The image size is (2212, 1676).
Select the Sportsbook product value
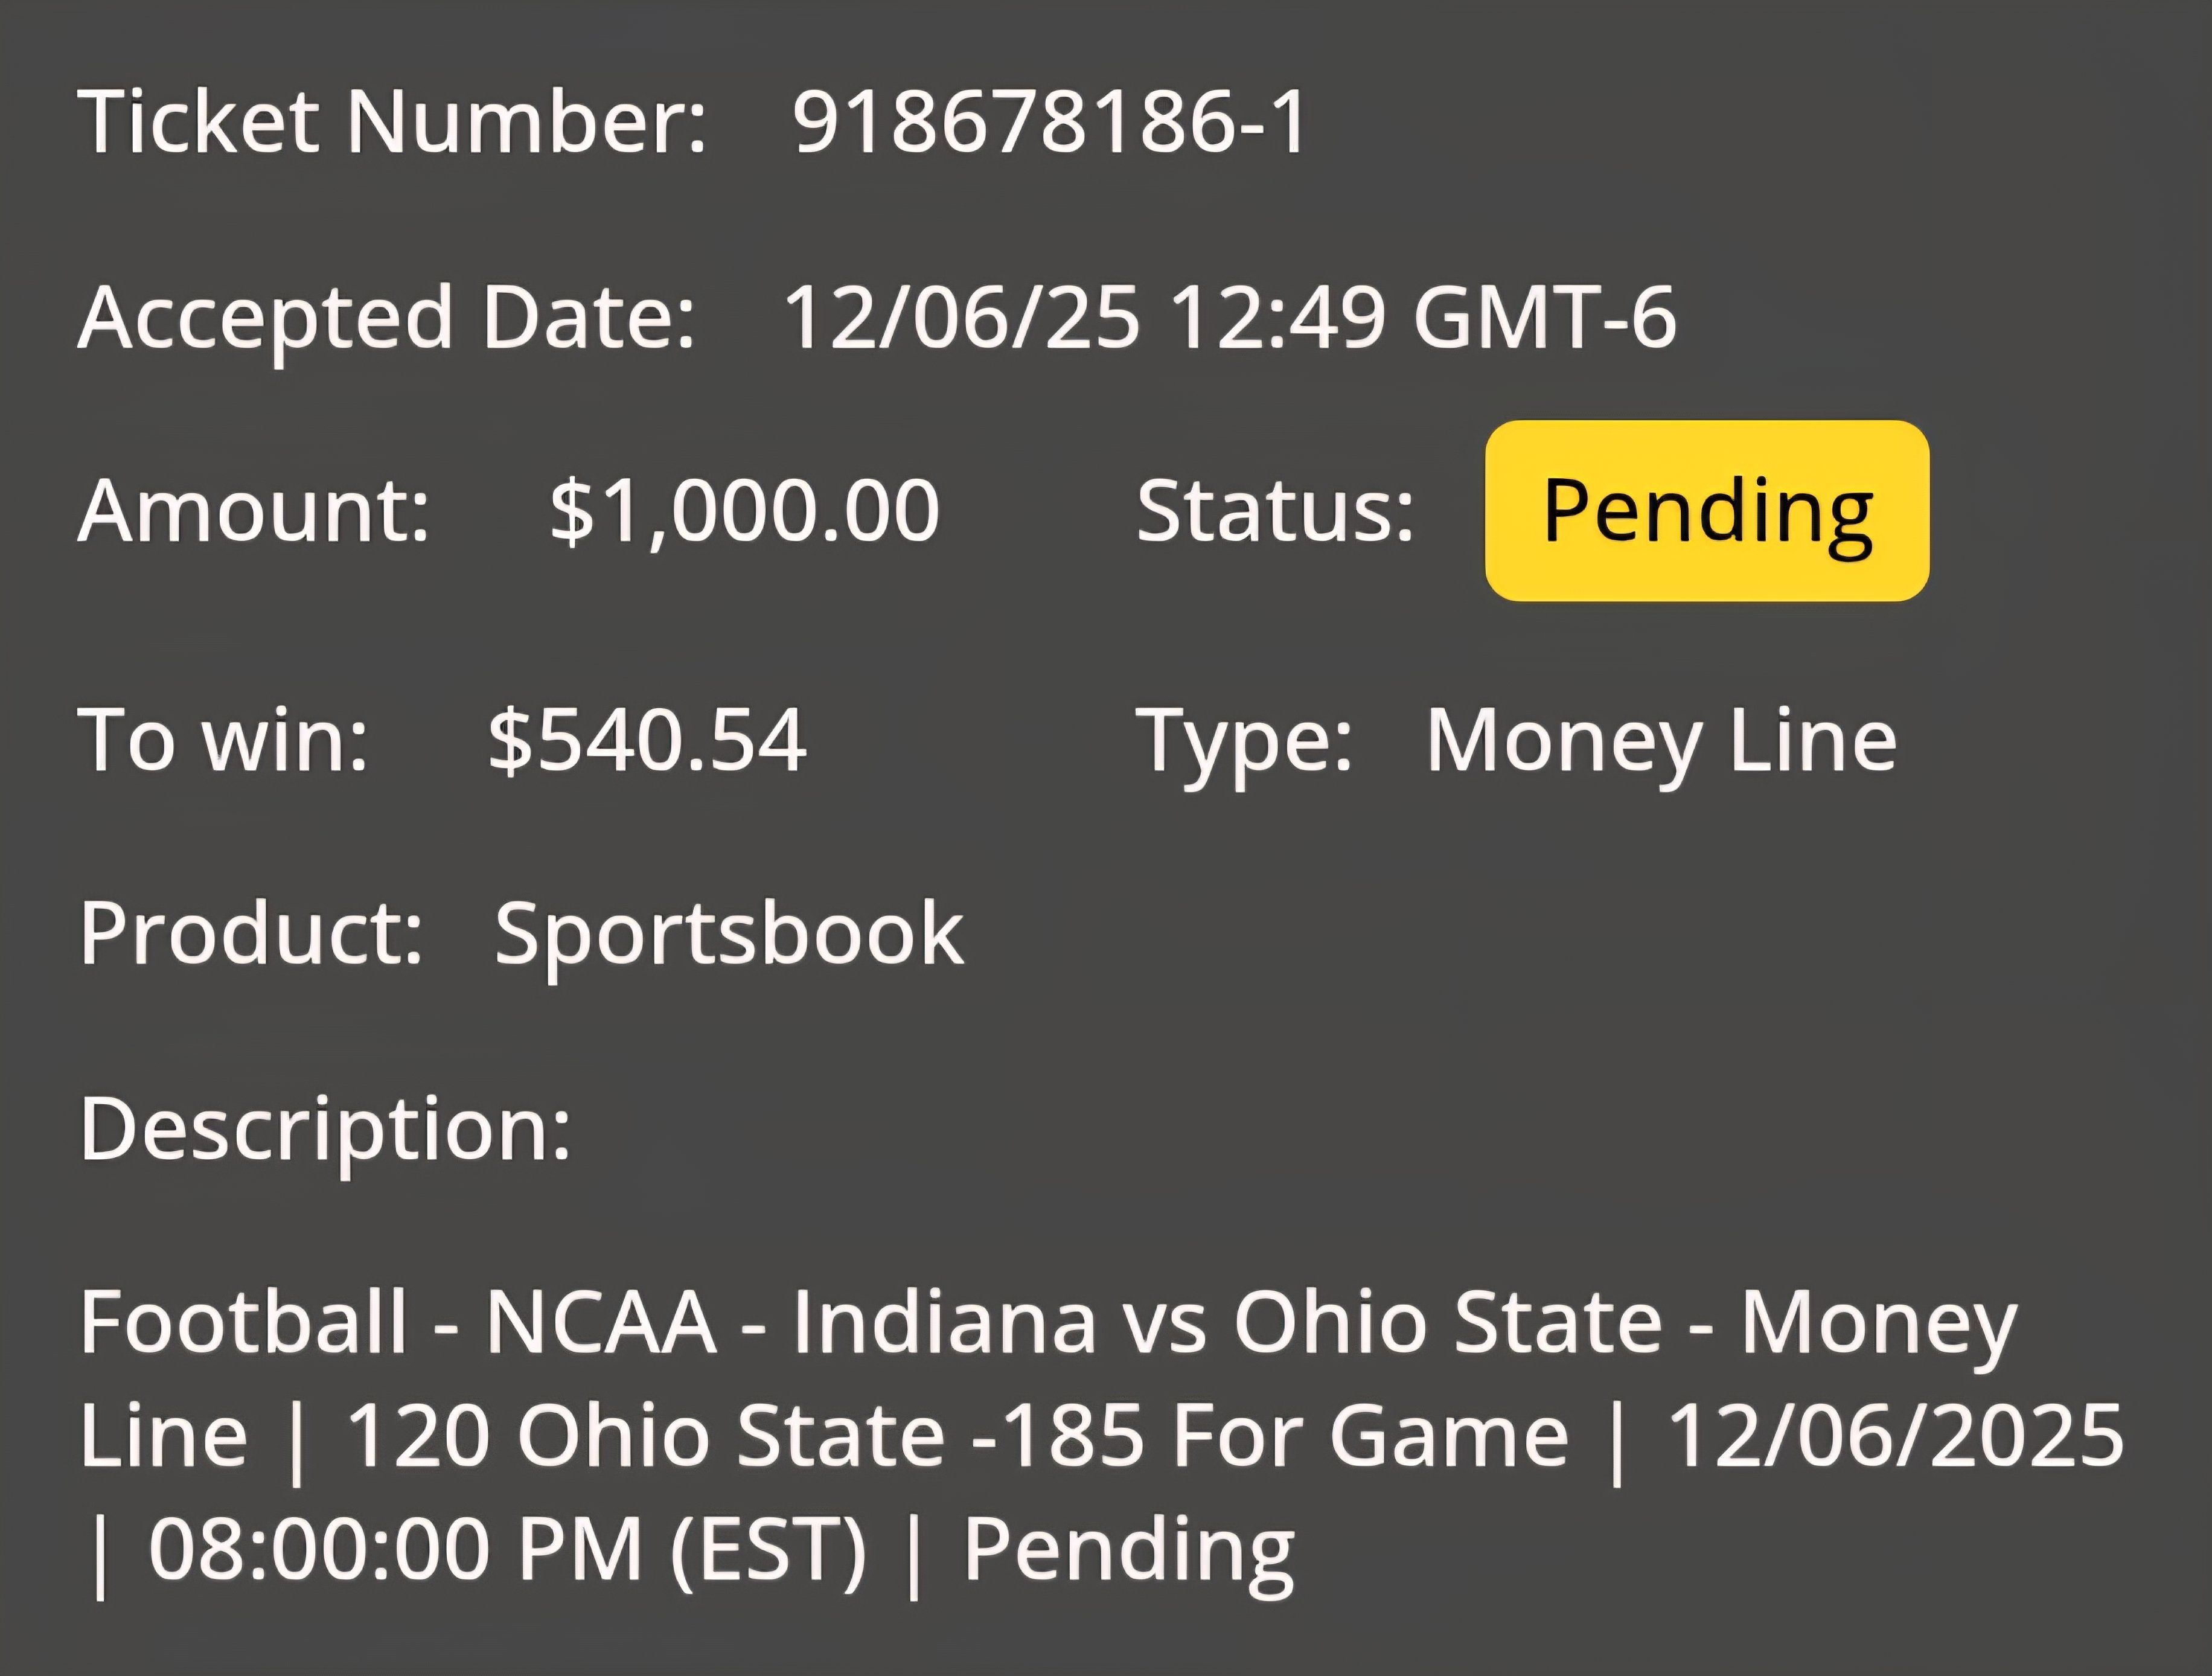[730, 936]
